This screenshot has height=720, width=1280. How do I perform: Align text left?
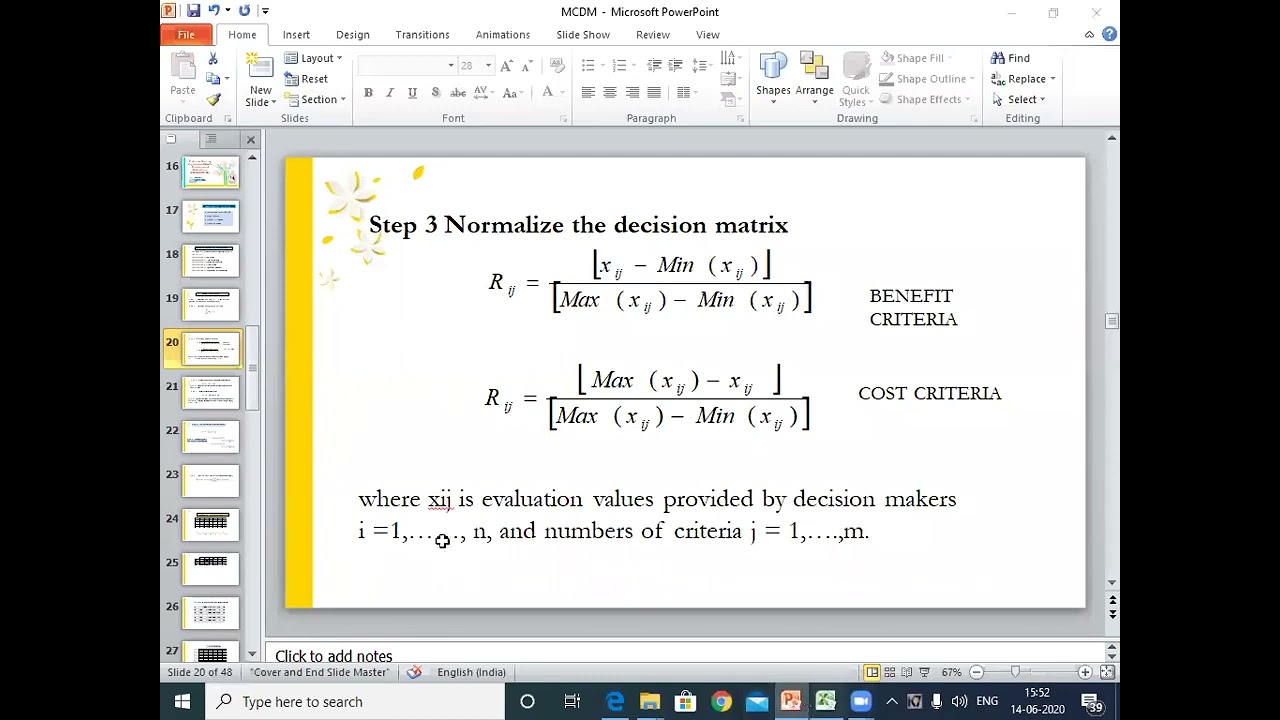[x=588, y=93]
